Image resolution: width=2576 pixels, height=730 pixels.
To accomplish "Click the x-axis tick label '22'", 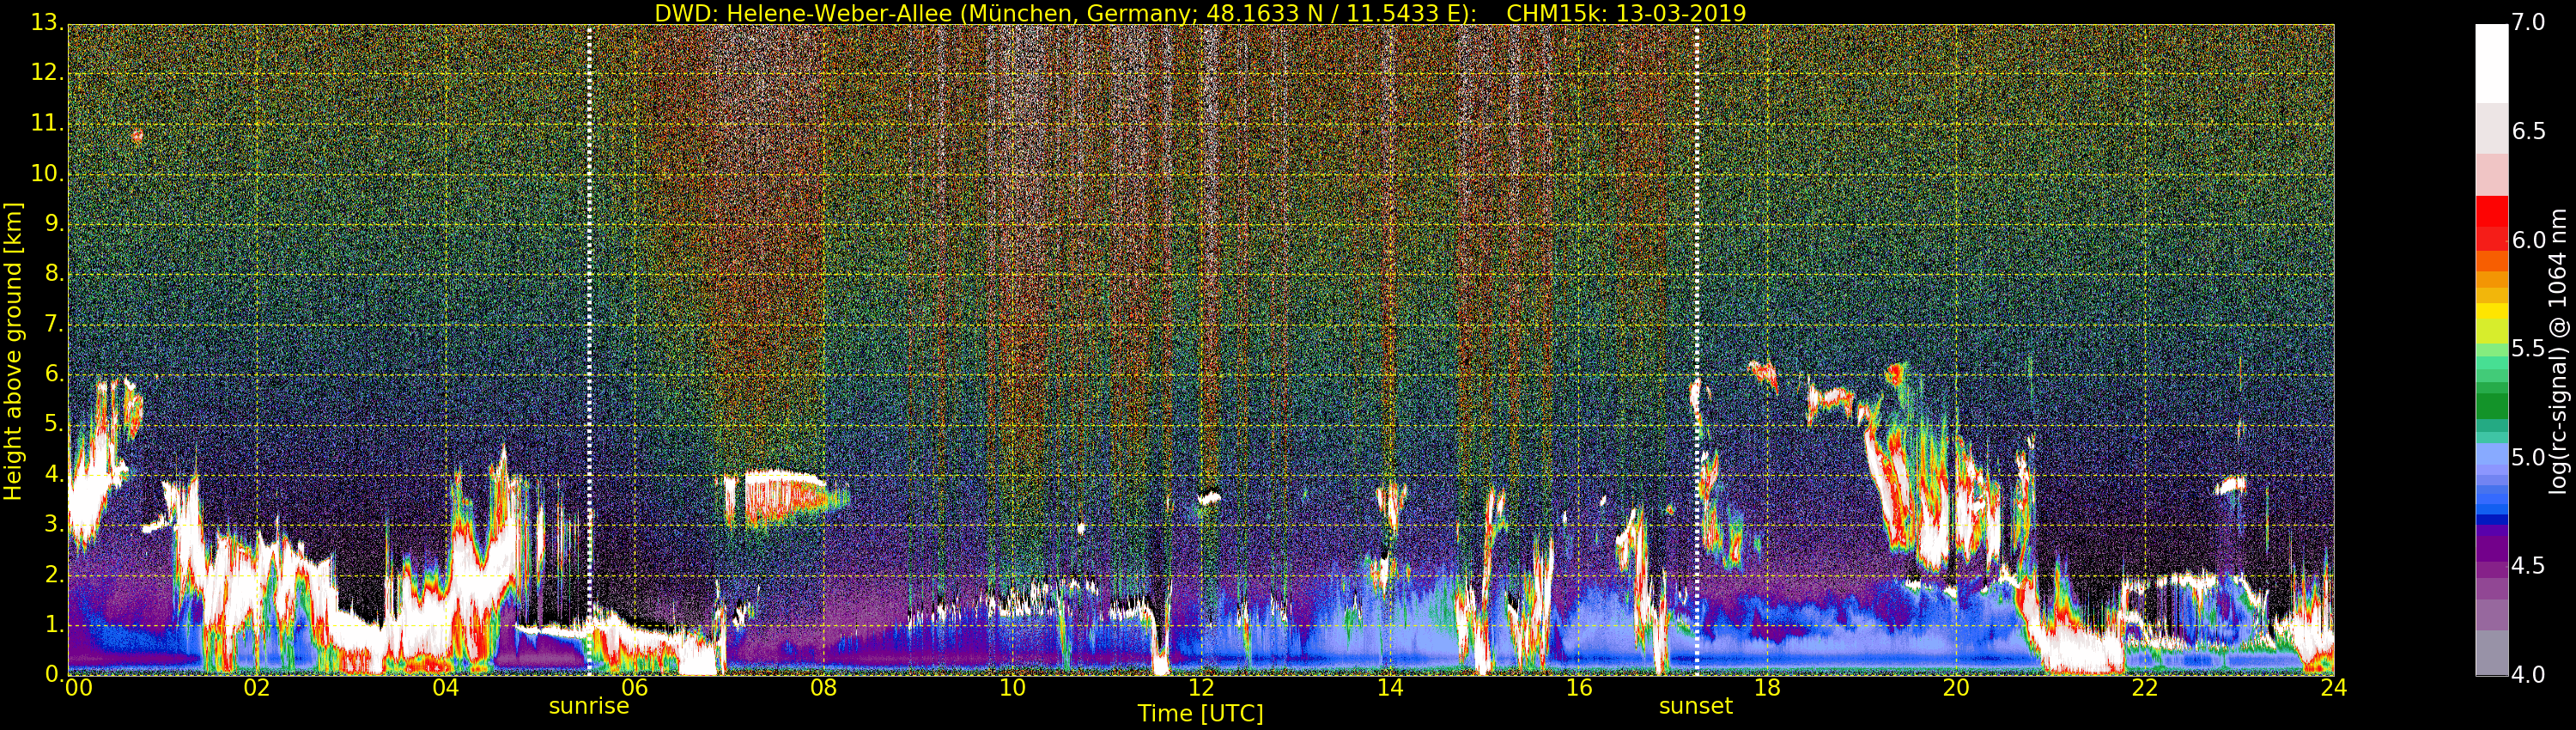I will tap(2145, 688).
